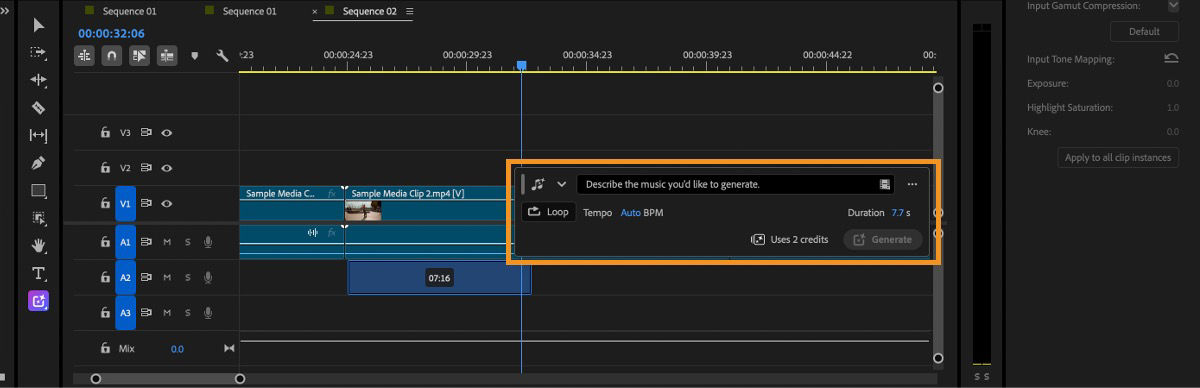
Task: Solo the A2 track
Action: pos(187,277)
